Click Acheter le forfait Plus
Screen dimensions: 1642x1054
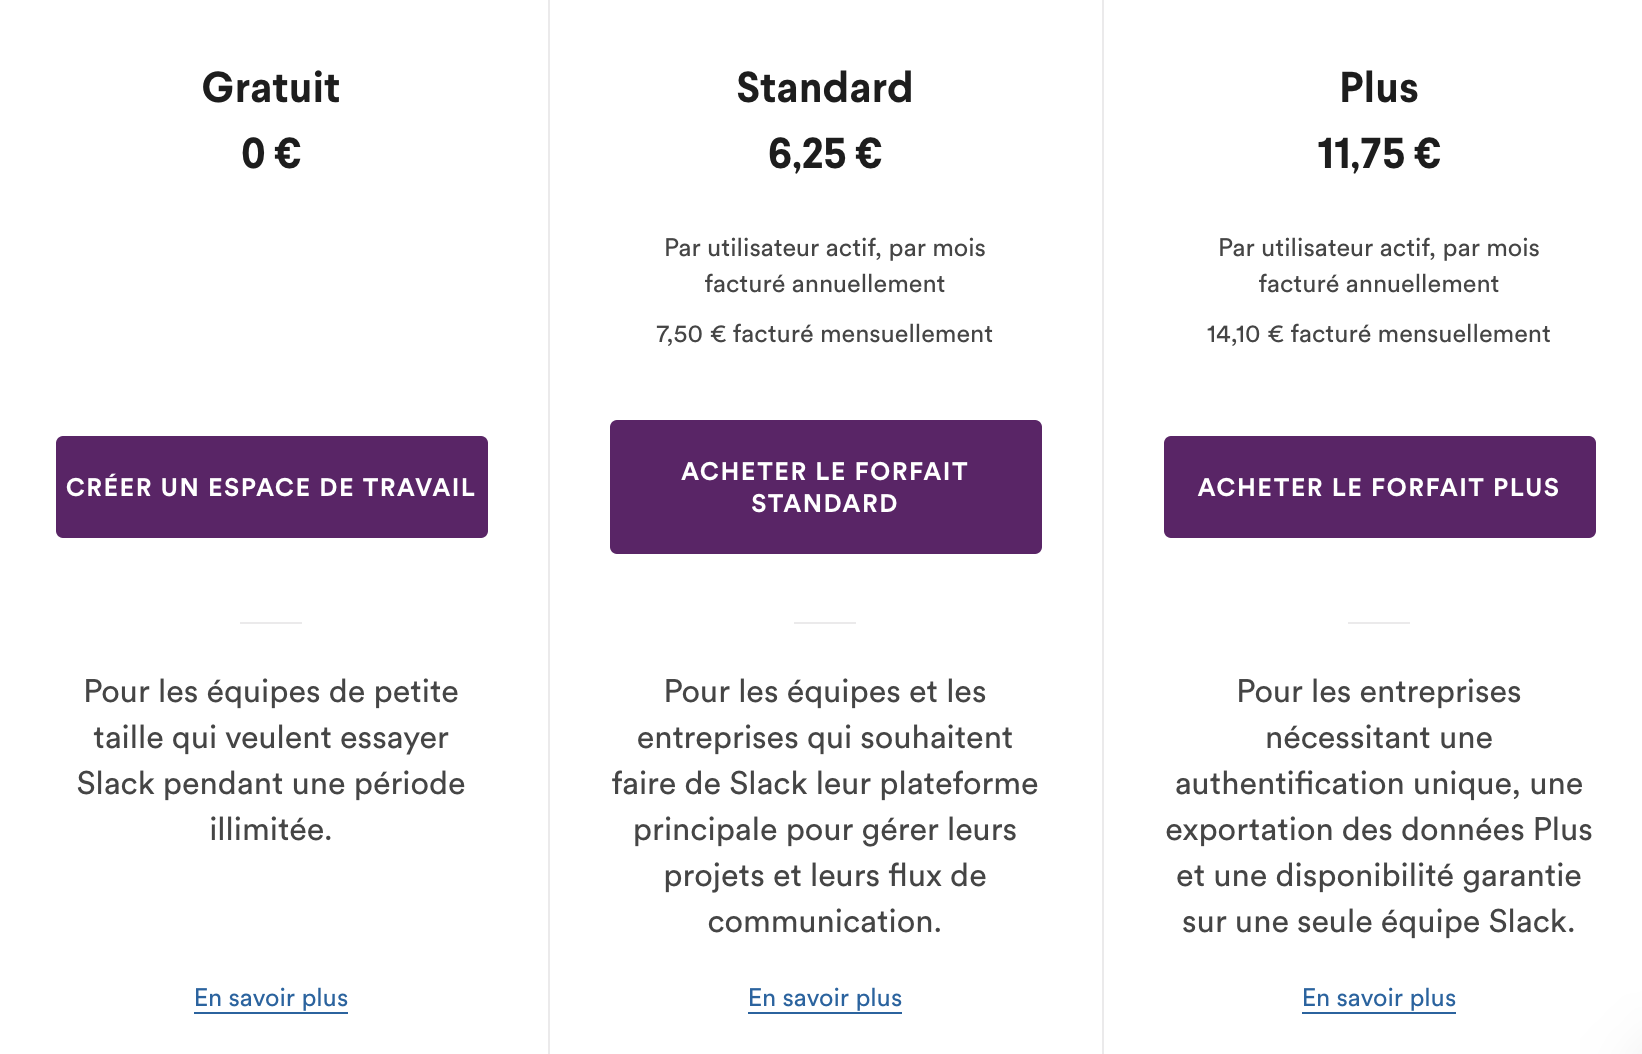click(1379, 487)
